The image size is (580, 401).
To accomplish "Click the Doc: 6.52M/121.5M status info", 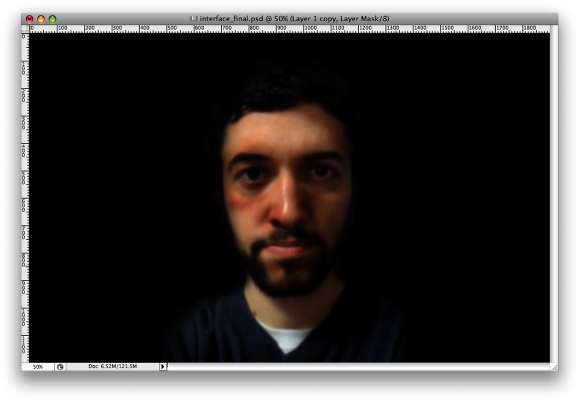I will [x=112, y=366].
